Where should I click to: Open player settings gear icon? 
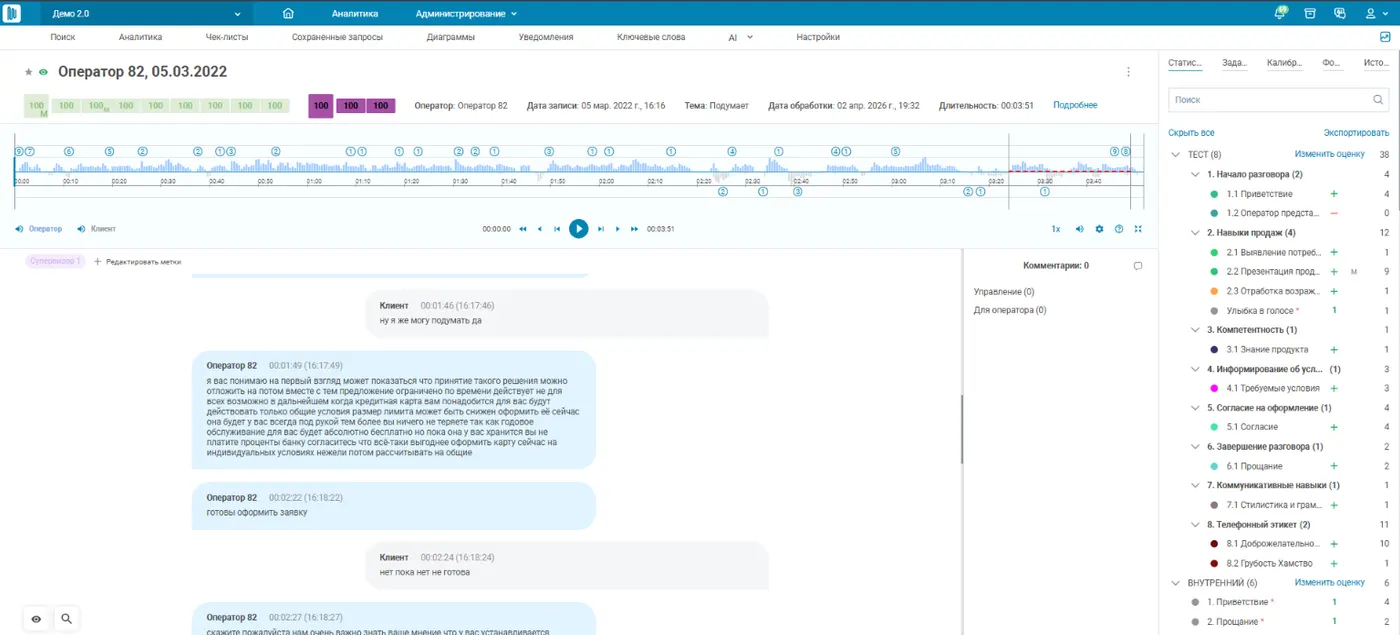coord(1099,229)
